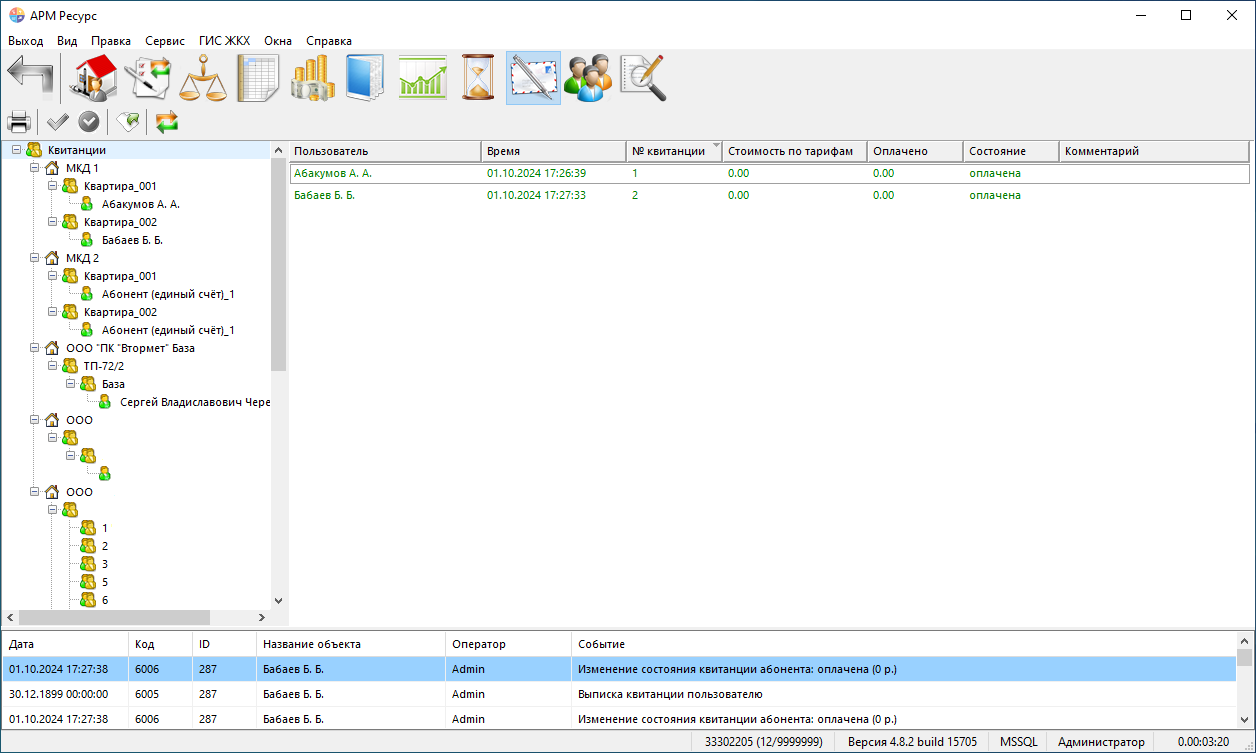
Task: Click the event log's scroll-down arrow
Action: coord(1244,720)
